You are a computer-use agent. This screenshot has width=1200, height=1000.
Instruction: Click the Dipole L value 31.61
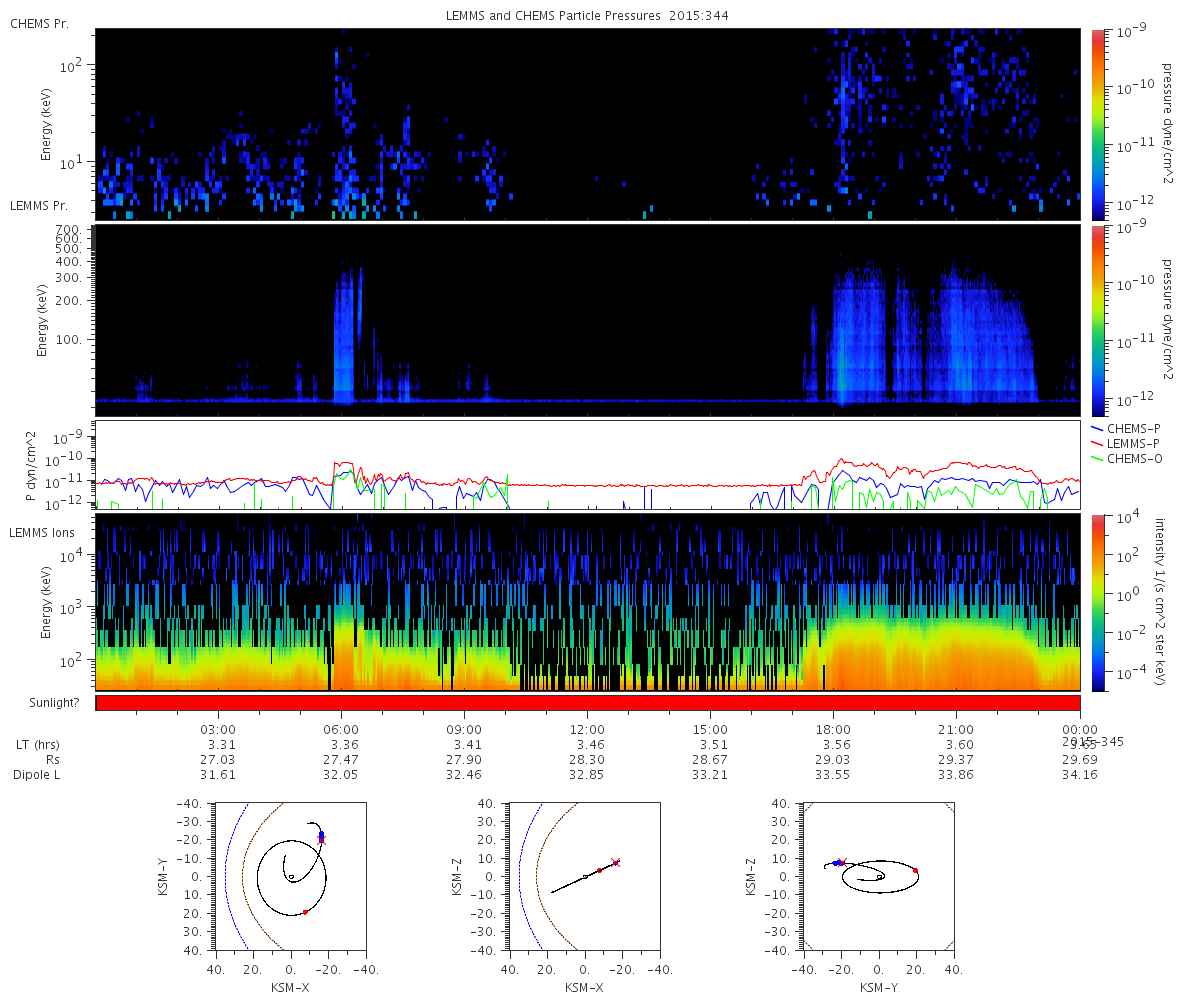(x=218, y=775)
